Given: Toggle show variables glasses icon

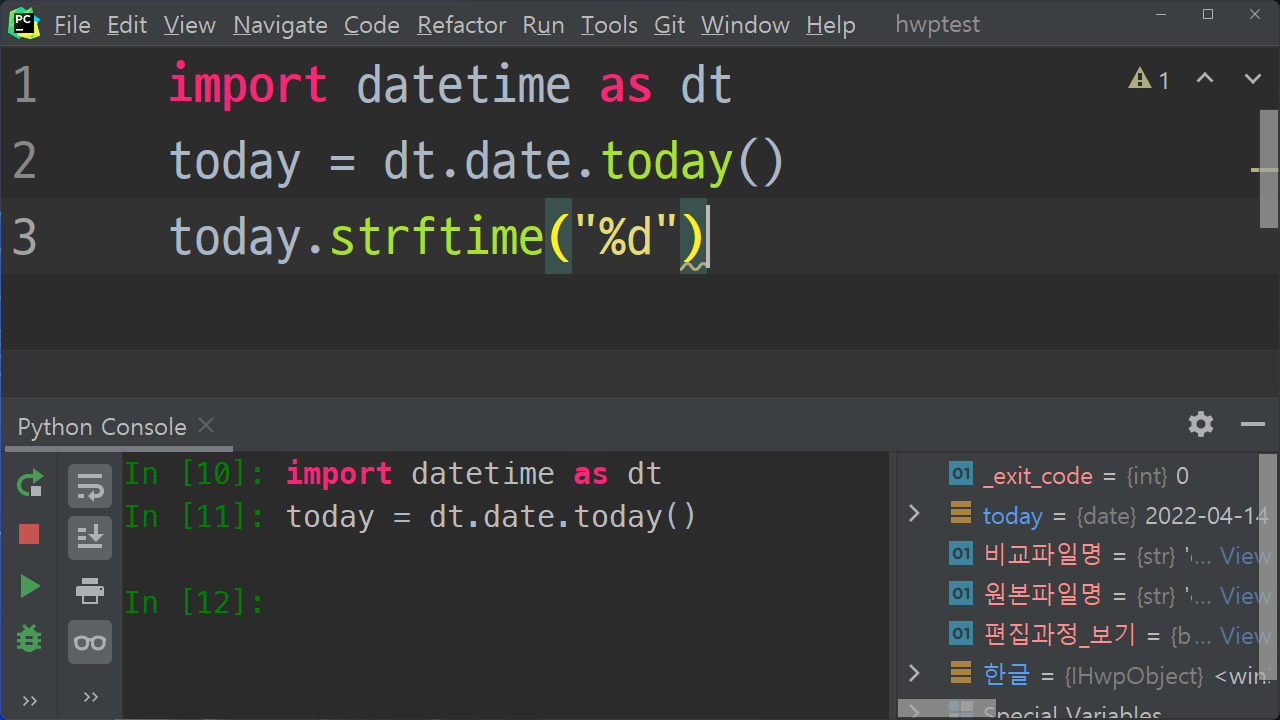Looking at the screenshot, I should [x=90, y=642].
